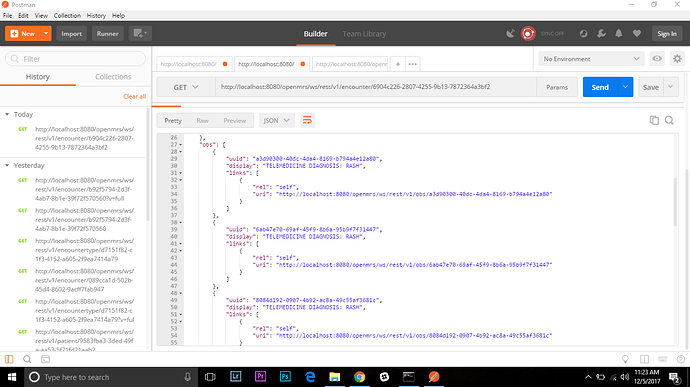Select the Pretty response view
This screenshot has height=387, width=690.
click(x=173, y=120)
